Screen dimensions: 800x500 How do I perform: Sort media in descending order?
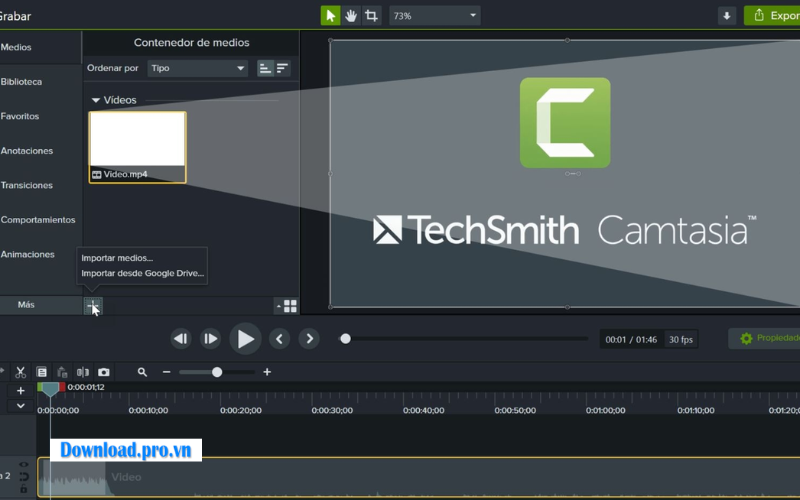click(x=282, y=68)
